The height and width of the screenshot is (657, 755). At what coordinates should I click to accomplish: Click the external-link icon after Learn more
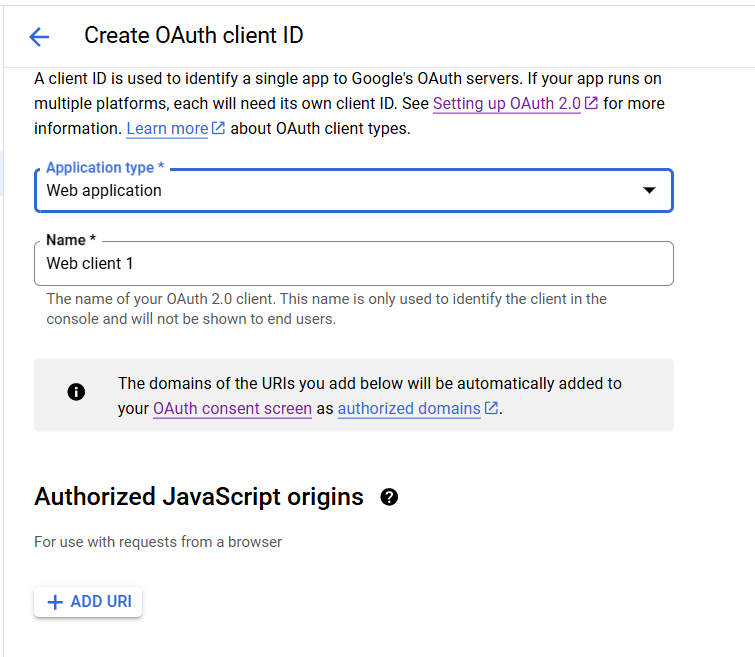[219, 128]
